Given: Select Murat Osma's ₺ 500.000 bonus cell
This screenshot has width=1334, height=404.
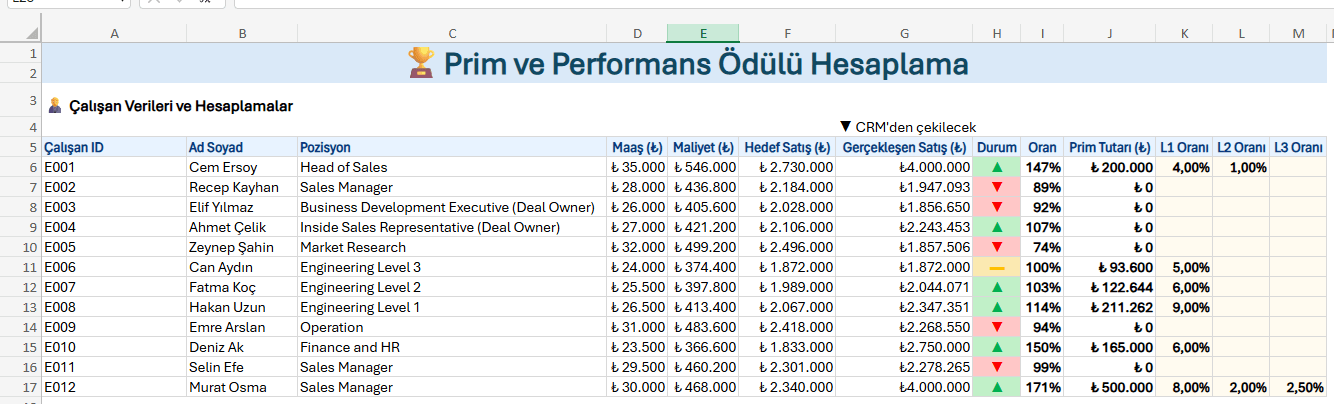Looking at the screenshot, I should click(1110, 387).
